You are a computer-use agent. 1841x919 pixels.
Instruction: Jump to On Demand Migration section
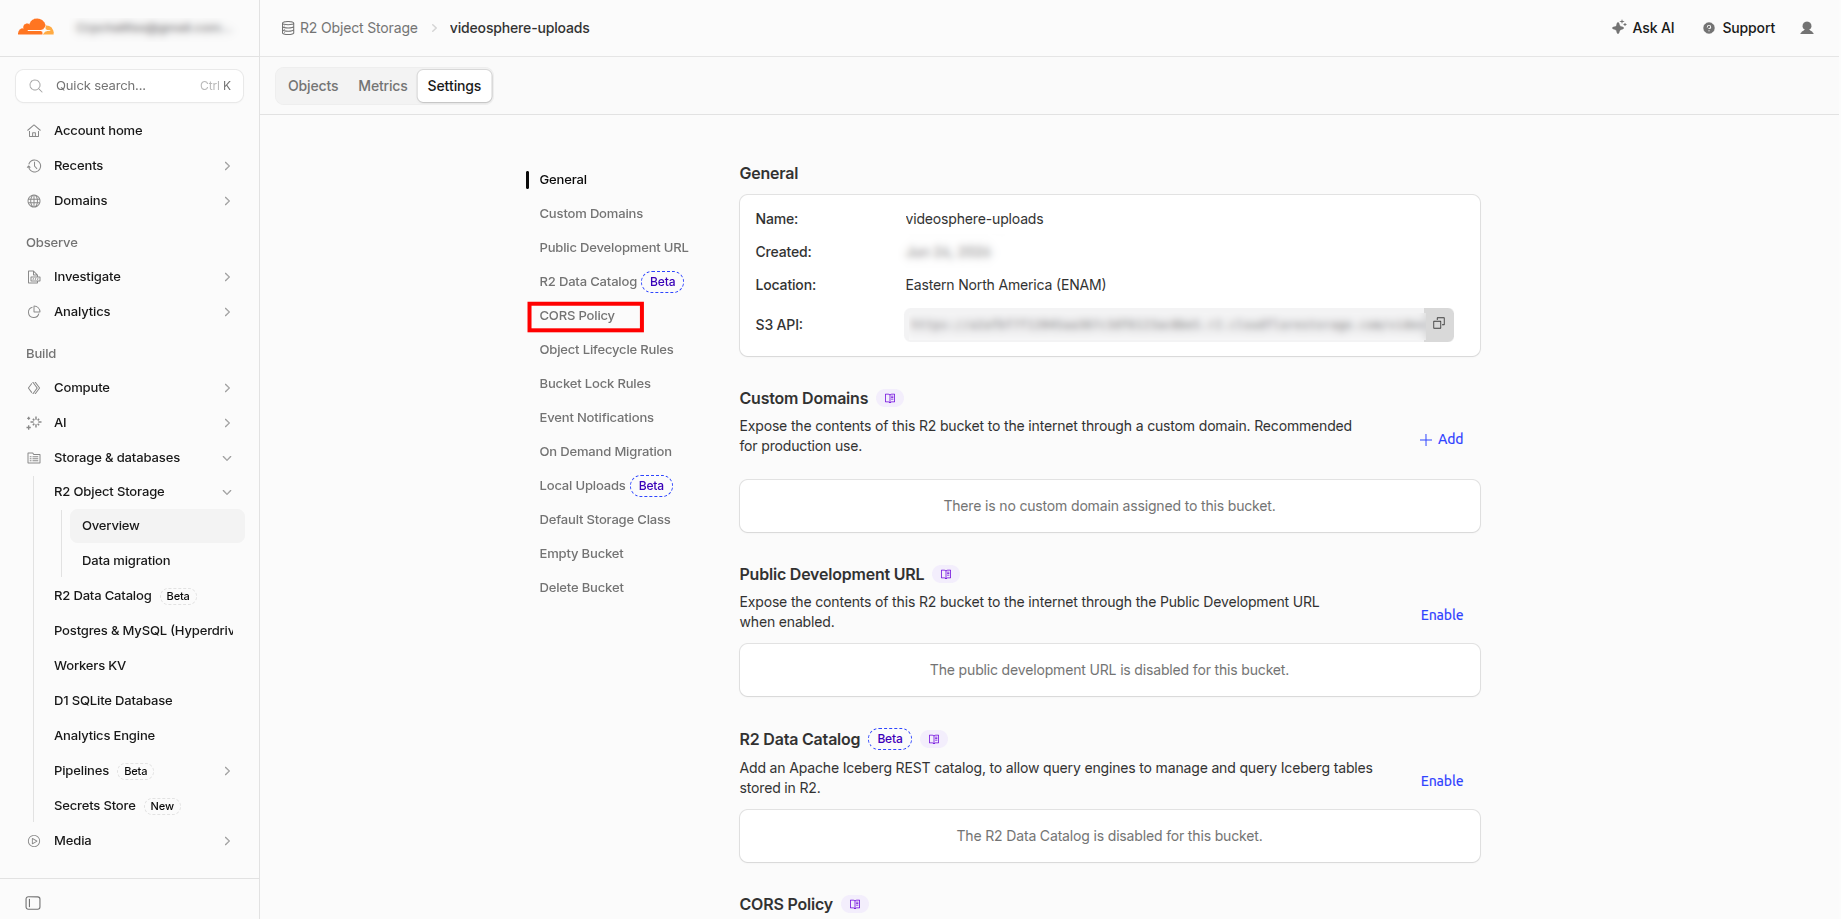pyautogui.click(x=605, y=452)
